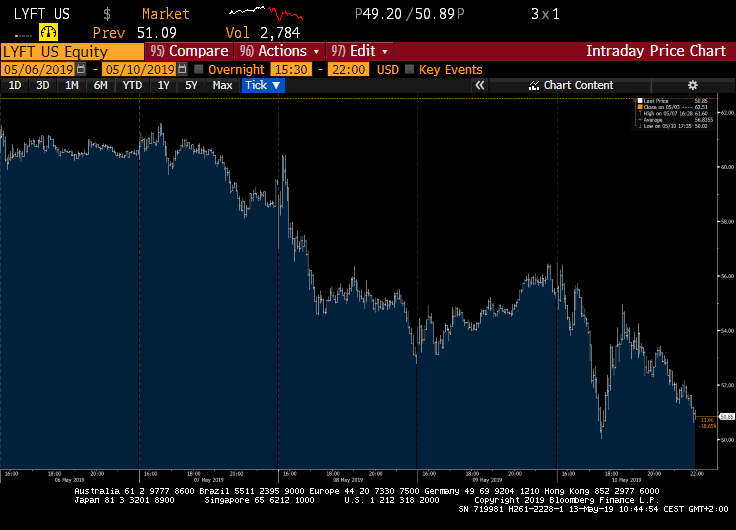The image size is (736, 530).
Task: Switch to 5Y time range
Action: pos(191,85)
